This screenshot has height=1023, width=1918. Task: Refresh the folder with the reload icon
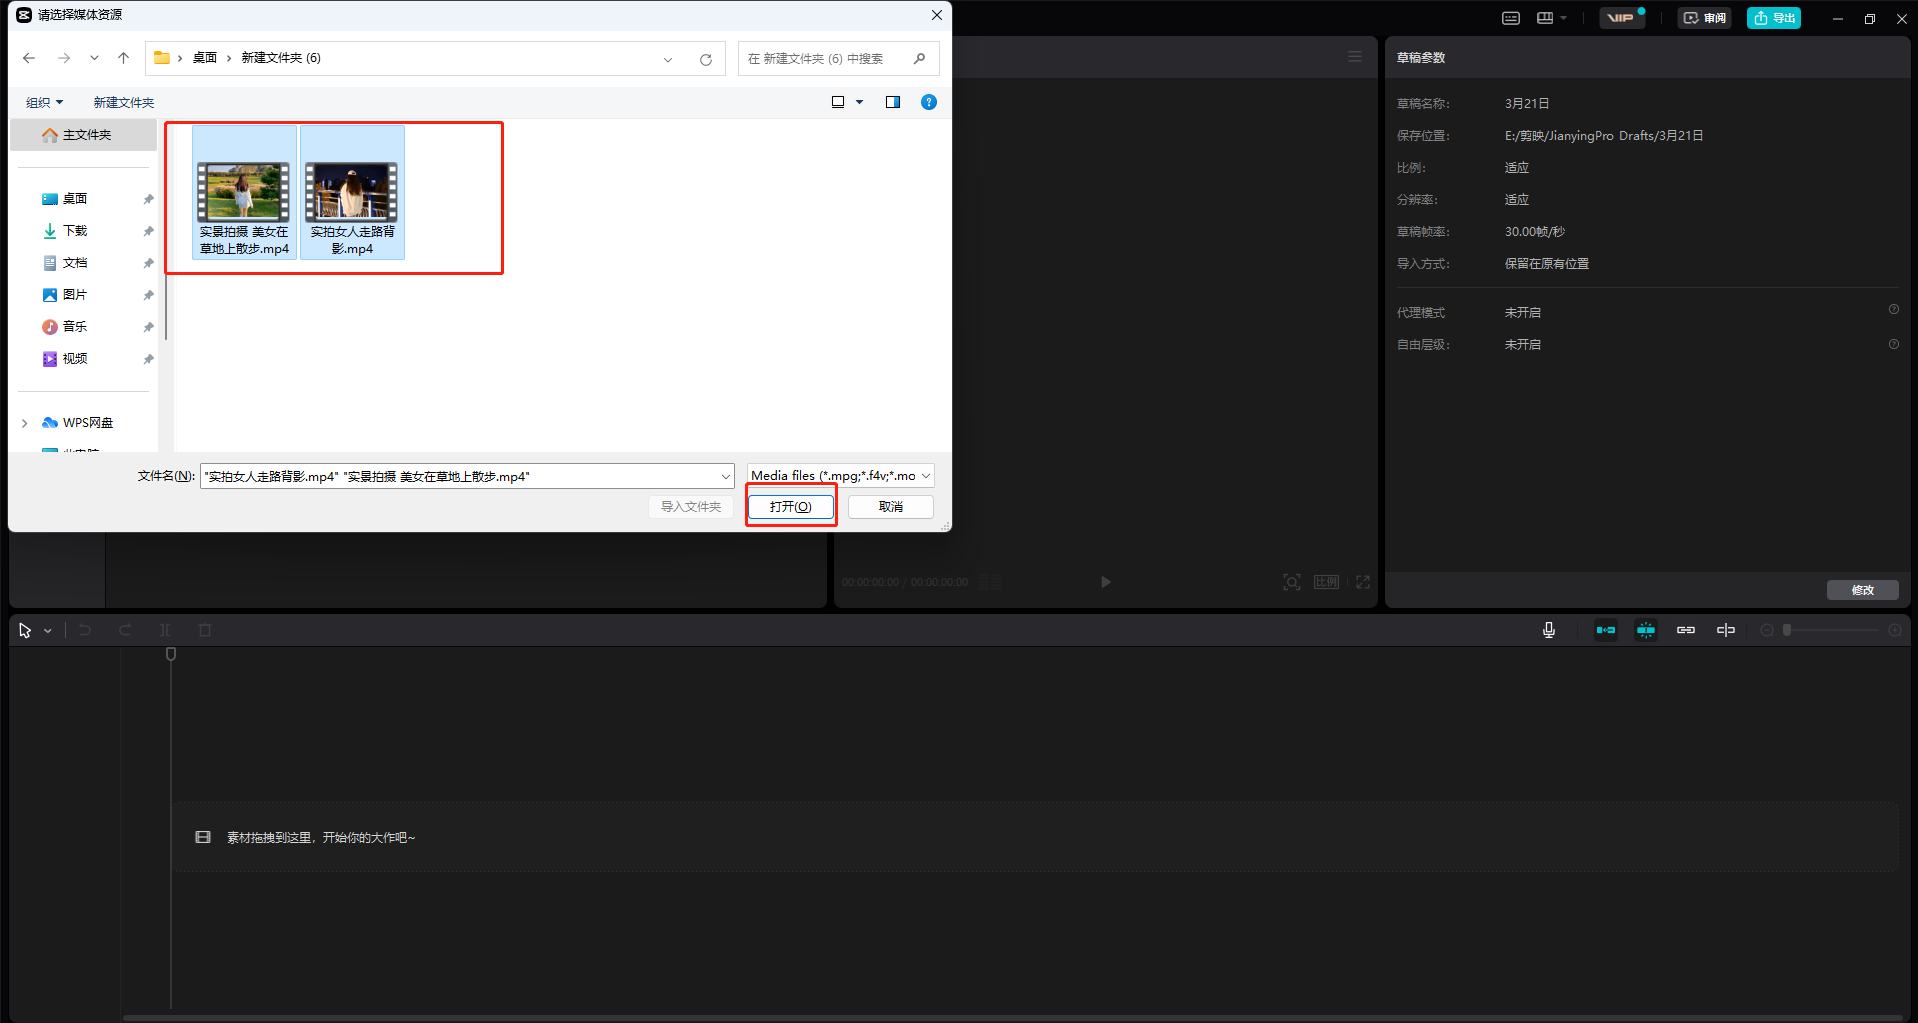point(706,59)
